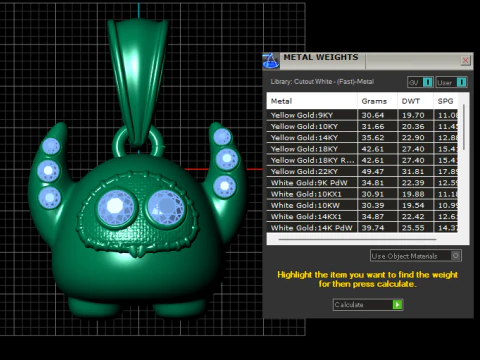Click the green Calculate arrow button
The height and width of the screenshot is (360, 480).
coord(397,304)
